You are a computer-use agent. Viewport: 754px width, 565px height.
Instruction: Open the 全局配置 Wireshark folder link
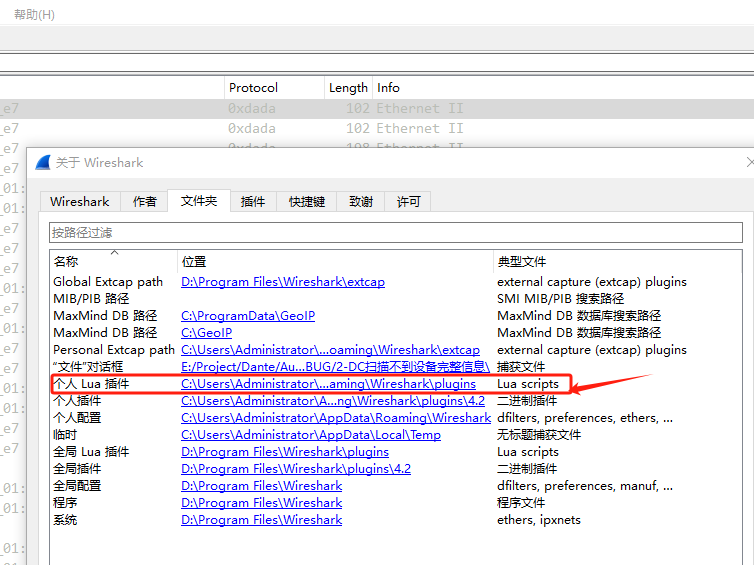261,486
